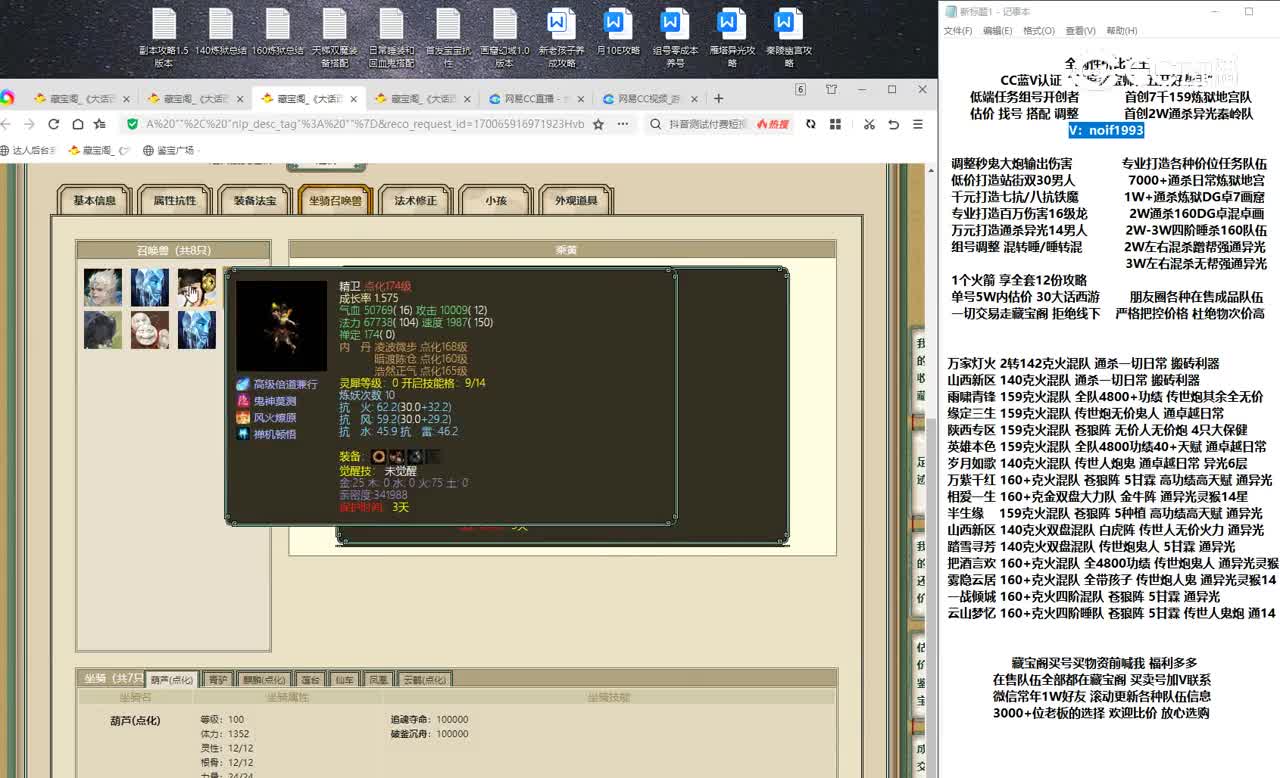
Task: Select first ice crystal summon in top row
Action: click(x=150, y=287)
